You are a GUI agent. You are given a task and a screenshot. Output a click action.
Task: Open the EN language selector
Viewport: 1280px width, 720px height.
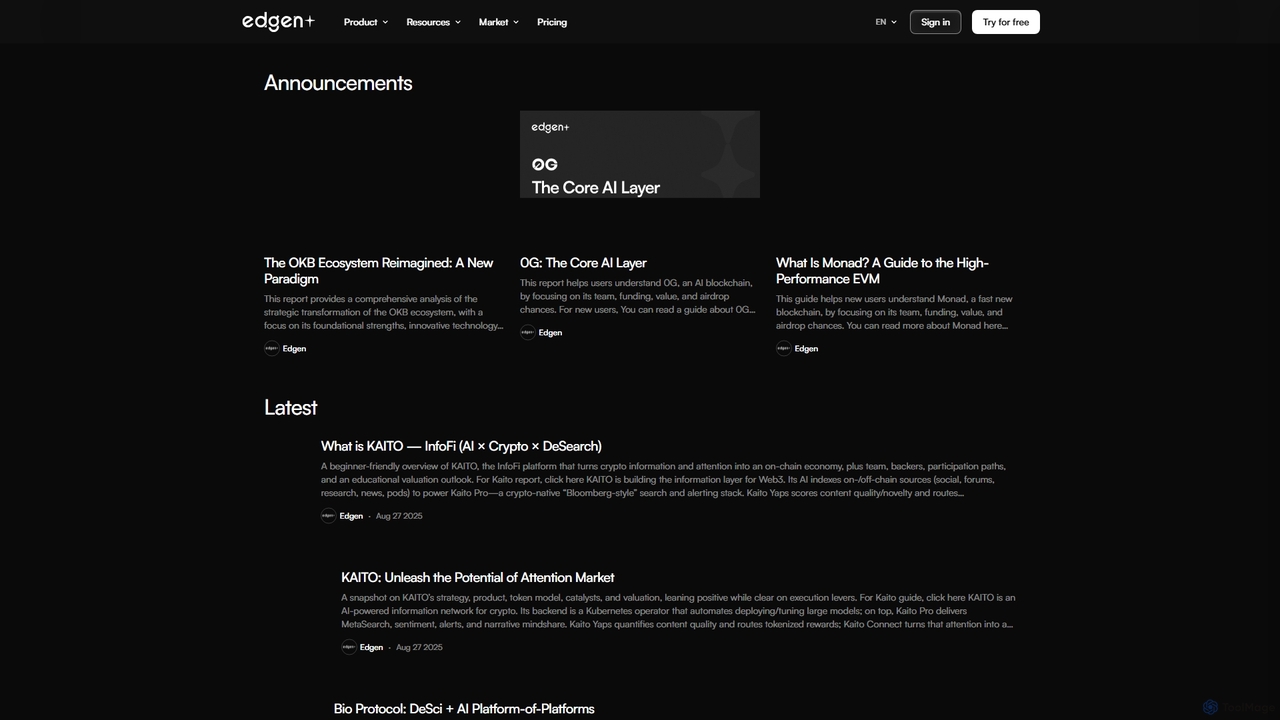886,22
